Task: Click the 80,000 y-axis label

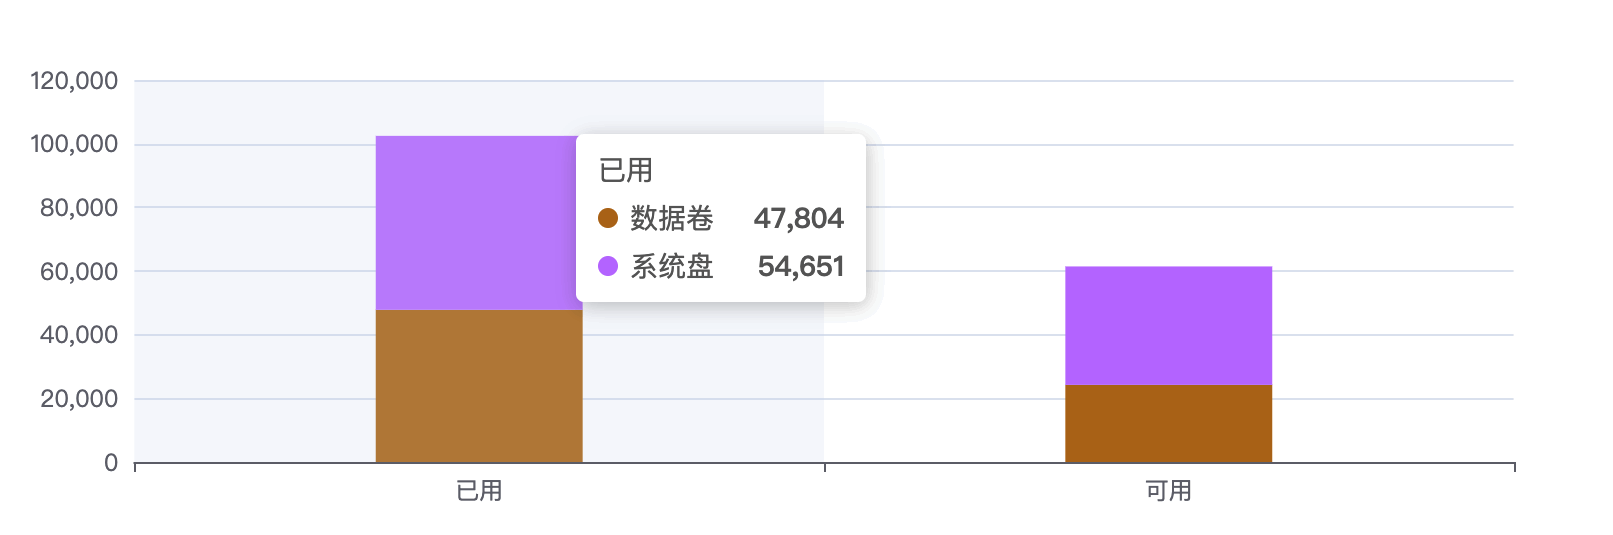Action: pos(79,208)
